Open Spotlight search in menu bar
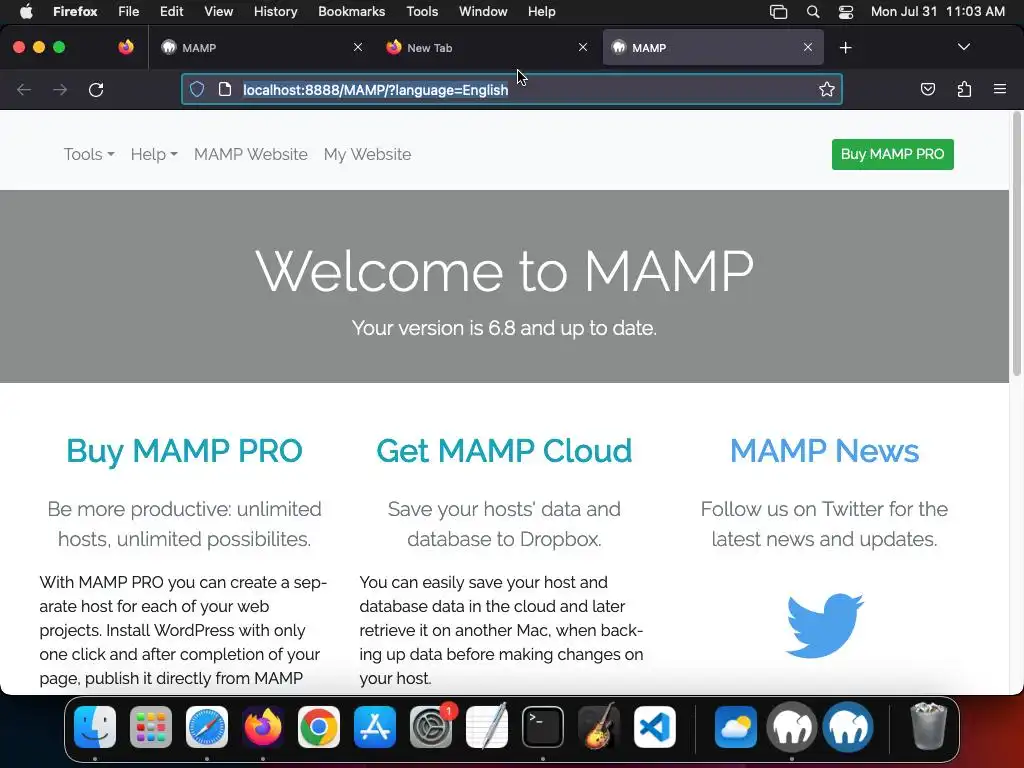Image resolution: width=1024 pixels, height=768 pixels. [x=813, y=12]
